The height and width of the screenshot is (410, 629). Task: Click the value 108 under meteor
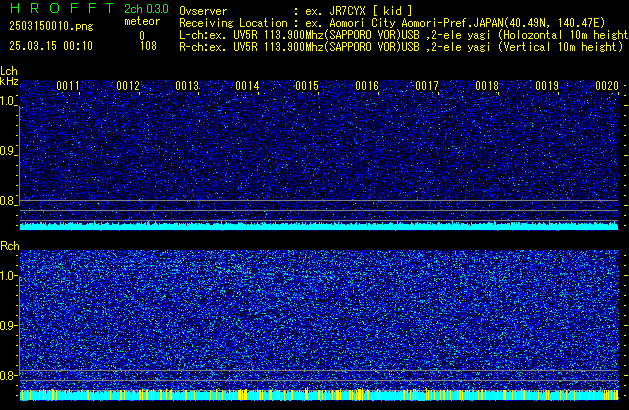(x=148, y=46)
